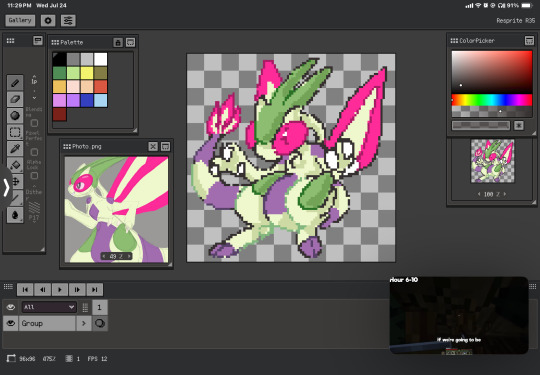Jump to the last frame
Viewport: 540px width, 375px height.
tap(95, 290)
